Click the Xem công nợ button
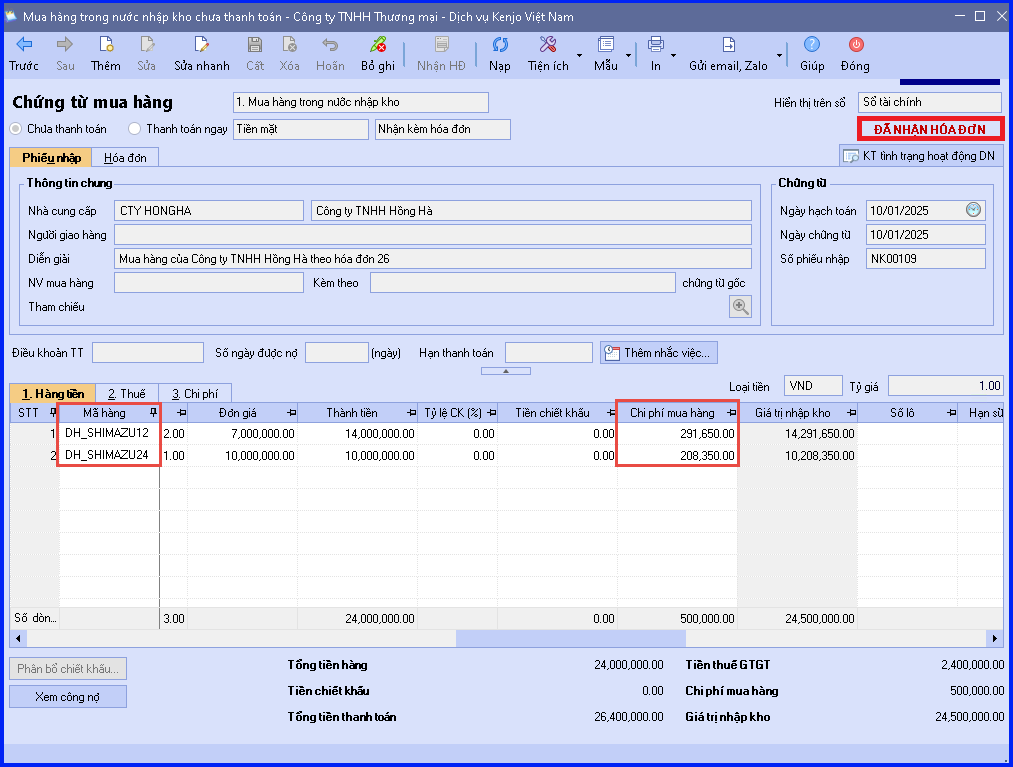Viewport: 1013px width, 767px height. tap(68, 697)
